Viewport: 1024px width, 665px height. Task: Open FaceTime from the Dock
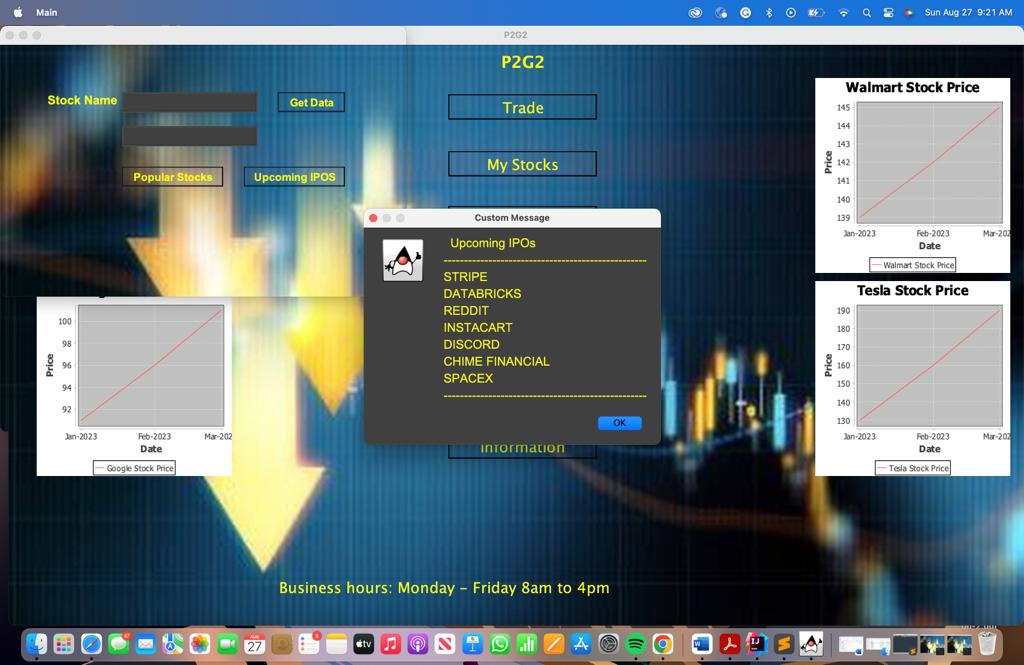[227, 645]
